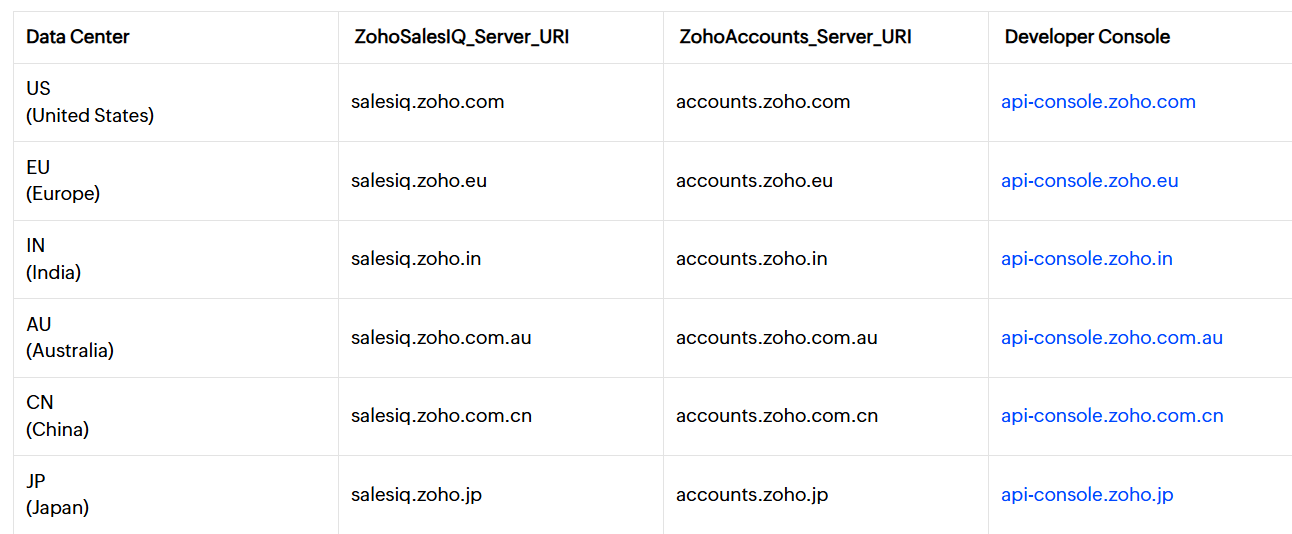The image size is (1292, 534).
Task: Click the ZohoAccounts_Server_URI column header
Action: click(x=795, y=37)
